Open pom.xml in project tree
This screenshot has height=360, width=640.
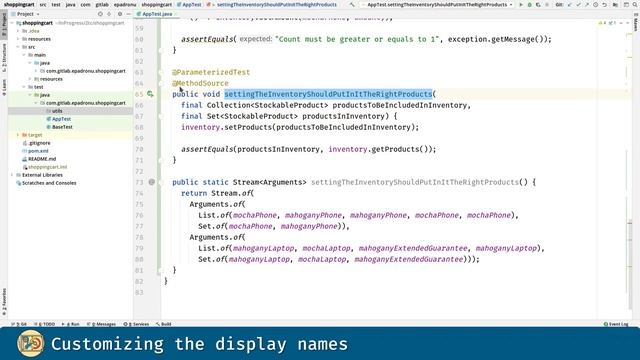(x=38, y=151)
